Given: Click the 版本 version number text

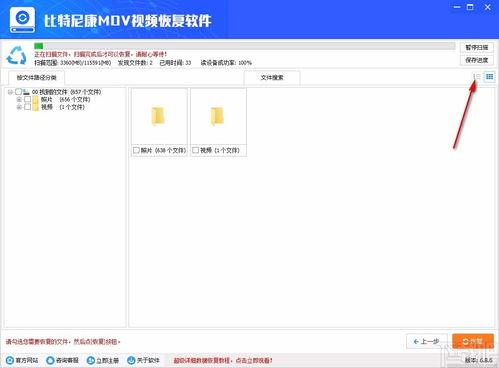Looking at the screenshot, I should (x=479, y=360).
